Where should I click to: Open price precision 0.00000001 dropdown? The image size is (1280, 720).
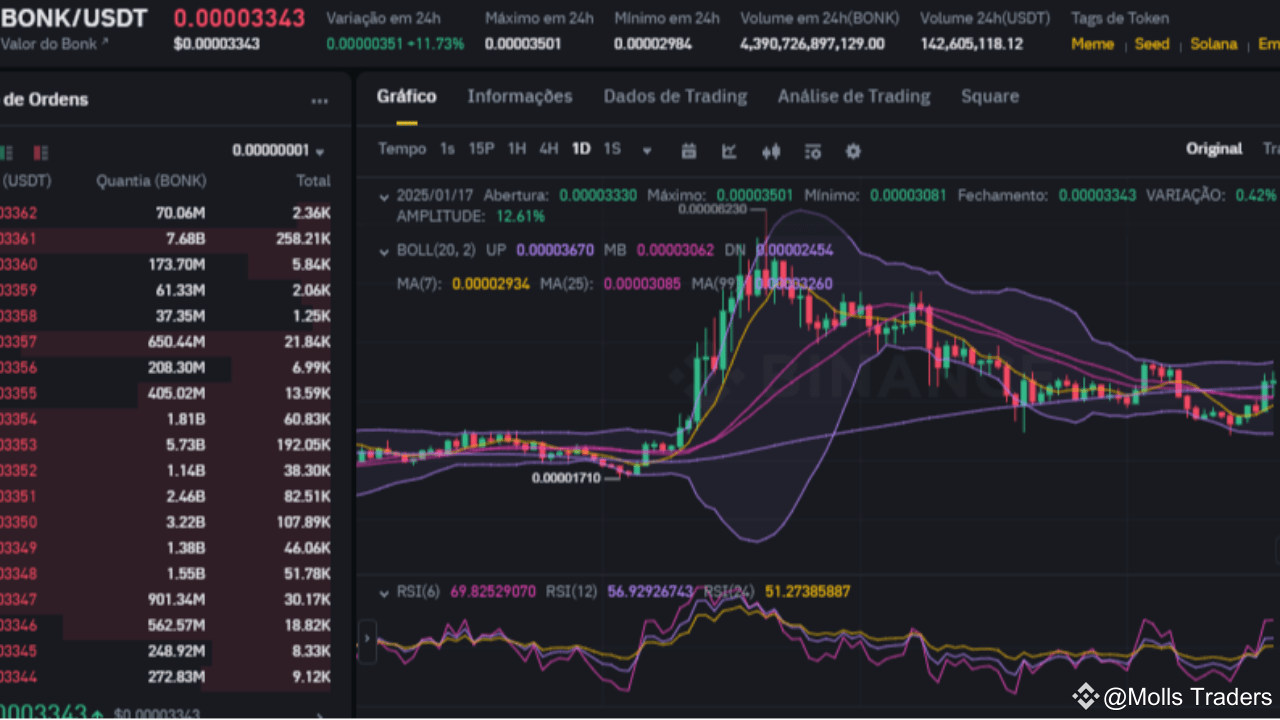point(279,151)
